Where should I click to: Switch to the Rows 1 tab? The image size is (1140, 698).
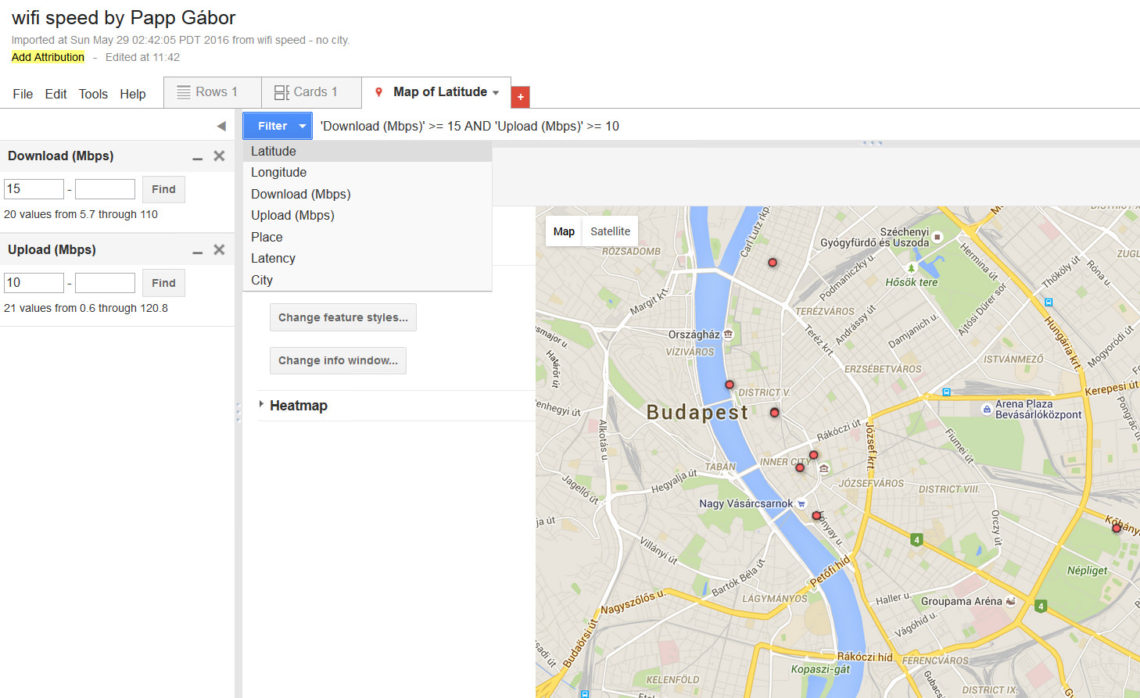(x=212, y=92)
